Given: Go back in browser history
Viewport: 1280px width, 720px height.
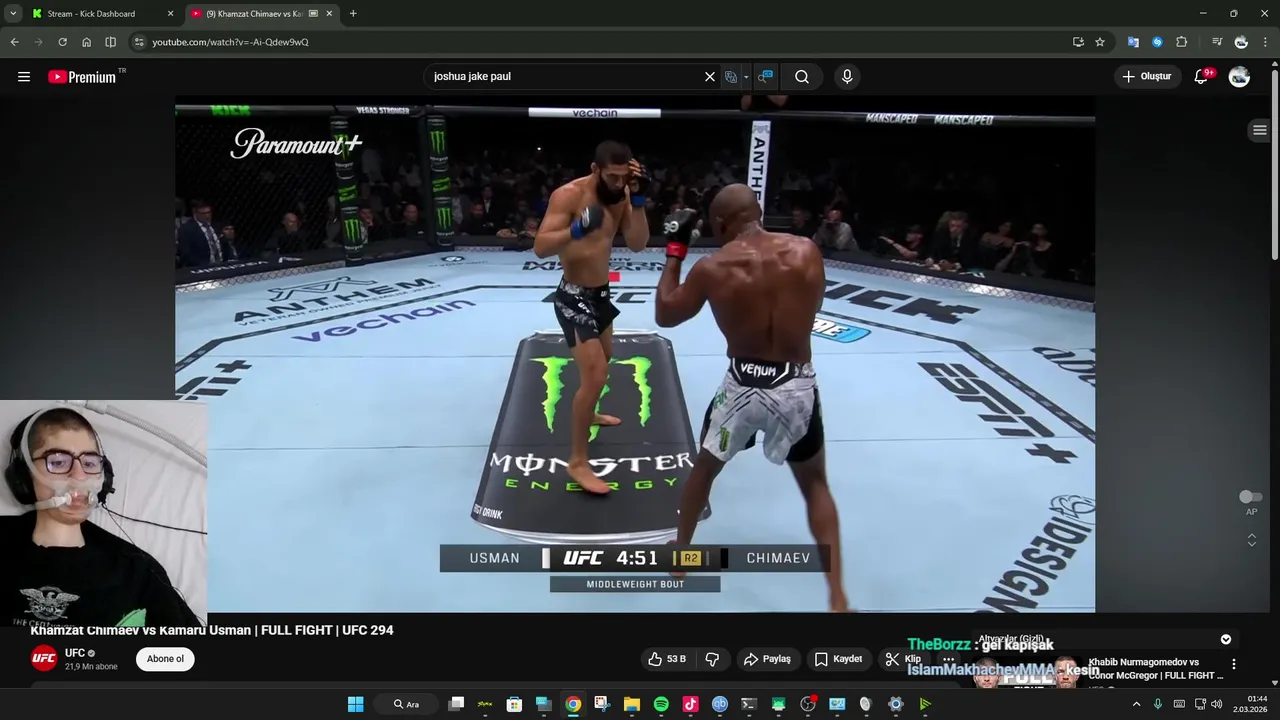Looking at the screenshot, I should click(14, 42).
